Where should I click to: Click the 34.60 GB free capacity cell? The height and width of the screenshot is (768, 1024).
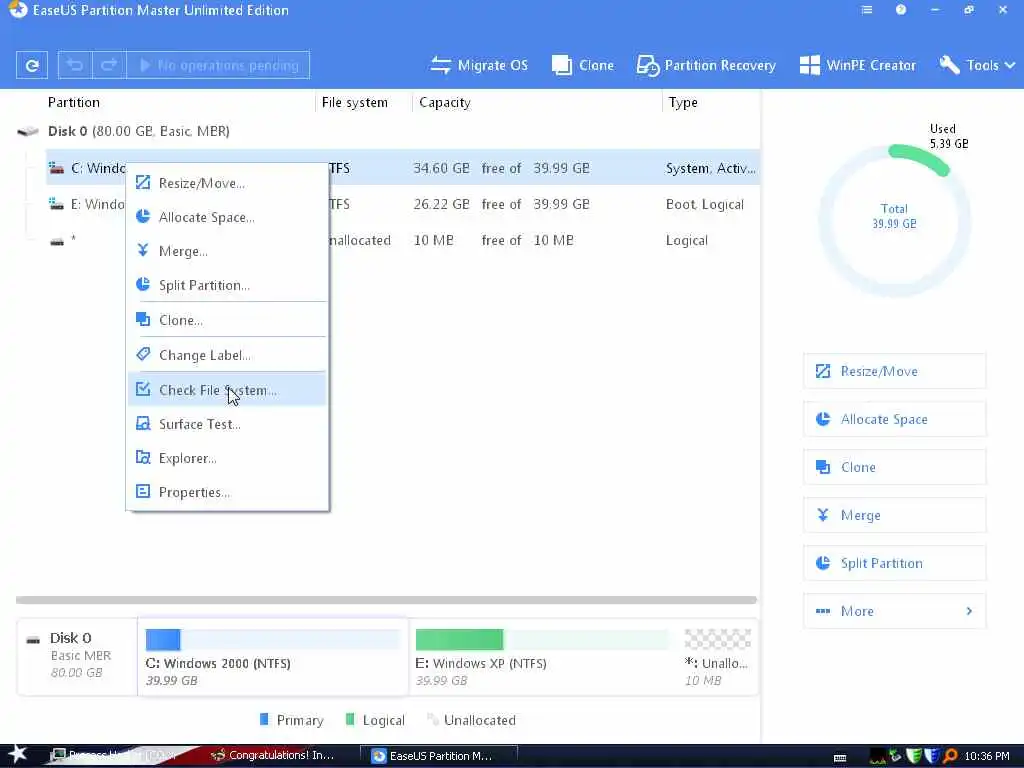pyautogui.click(x=441, y=168)
